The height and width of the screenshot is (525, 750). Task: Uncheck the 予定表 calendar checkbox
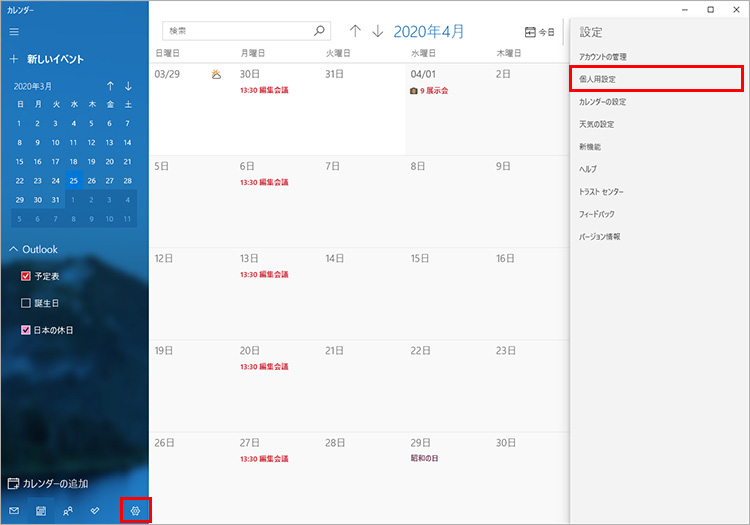coord(26,276)
